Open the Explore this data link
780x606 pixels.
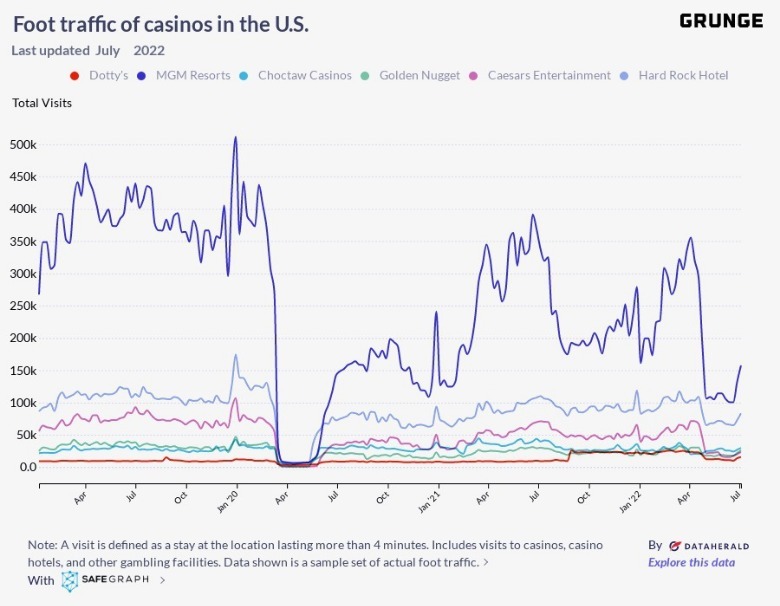pos(691,562)
